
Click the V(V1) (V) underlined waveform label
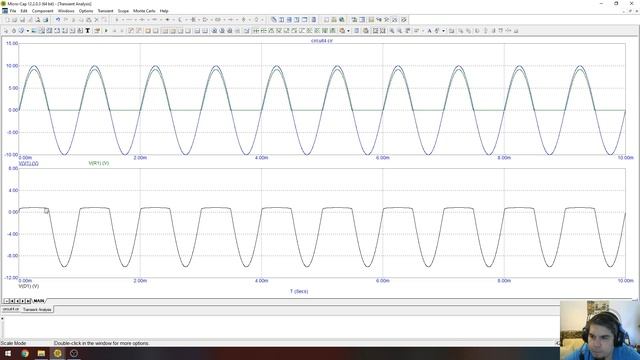coord(29,163)
